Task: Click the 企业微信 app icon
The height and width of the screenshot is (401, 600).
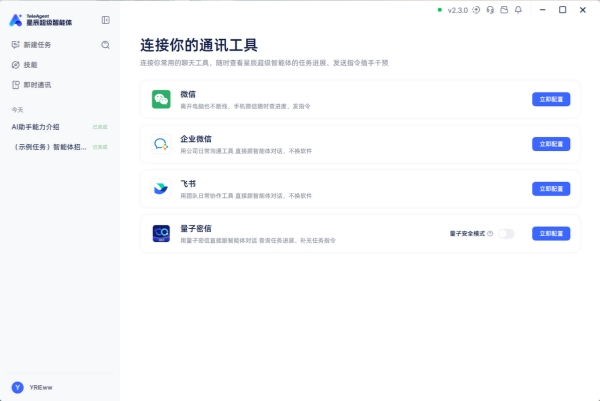Action: (x=161, y=144)
